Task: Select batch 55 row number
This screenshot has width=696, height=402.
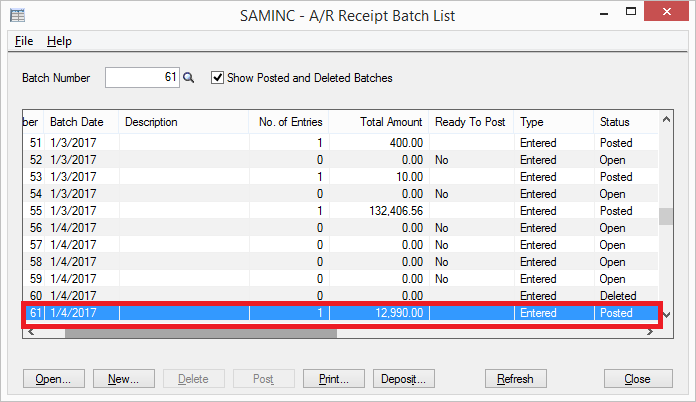Action: click(36, 211)
